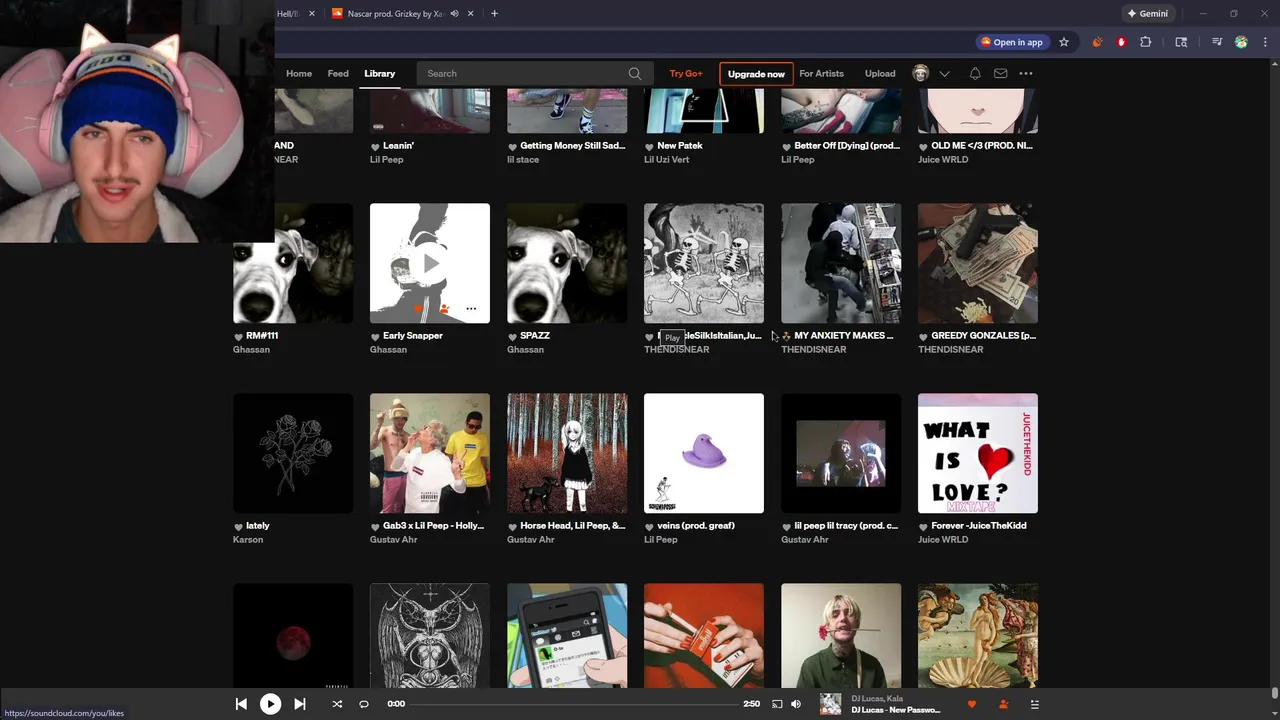Toggle like heart beside veins (prod. greaf)

click(649, 526)
